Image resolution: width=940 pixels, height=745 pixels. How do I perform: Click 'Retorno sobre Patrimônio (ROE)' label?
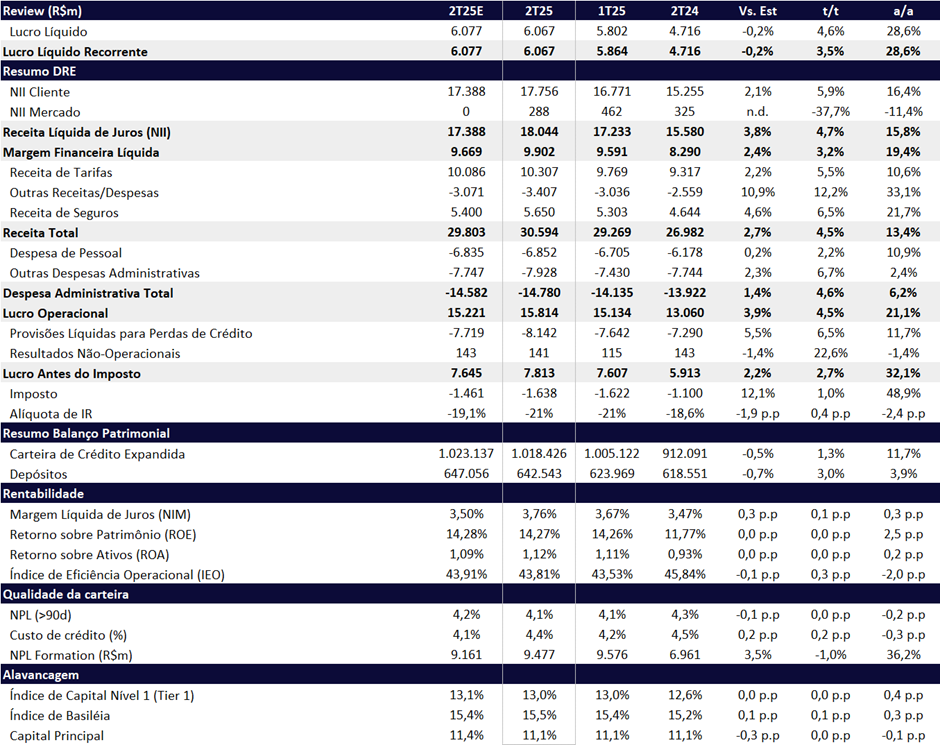click(x=103, y=535)
